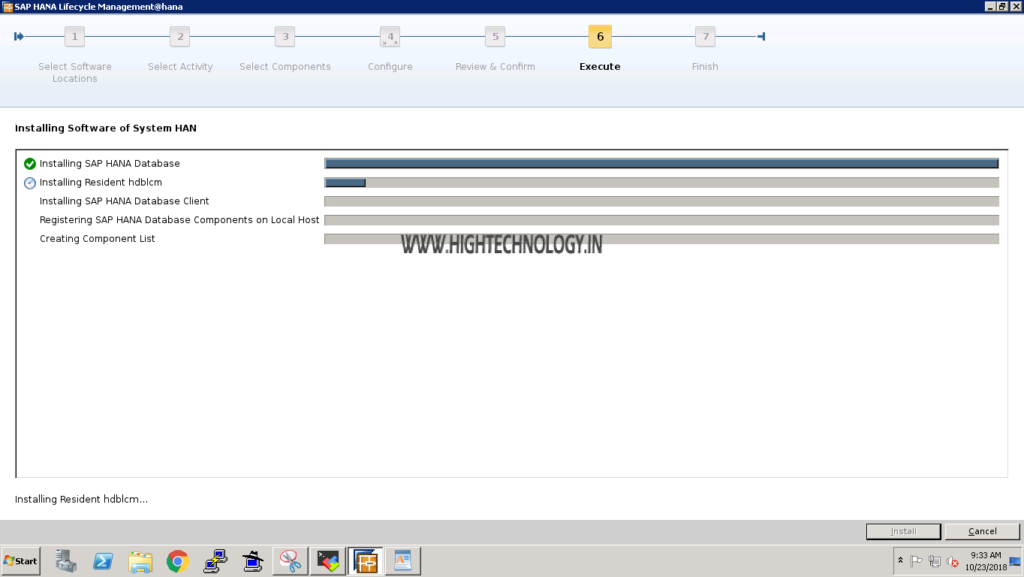Viewport: 1024px width, 577px height.
Task: Select 'Creating Component List' row
Action: click(x=97, y=239)
